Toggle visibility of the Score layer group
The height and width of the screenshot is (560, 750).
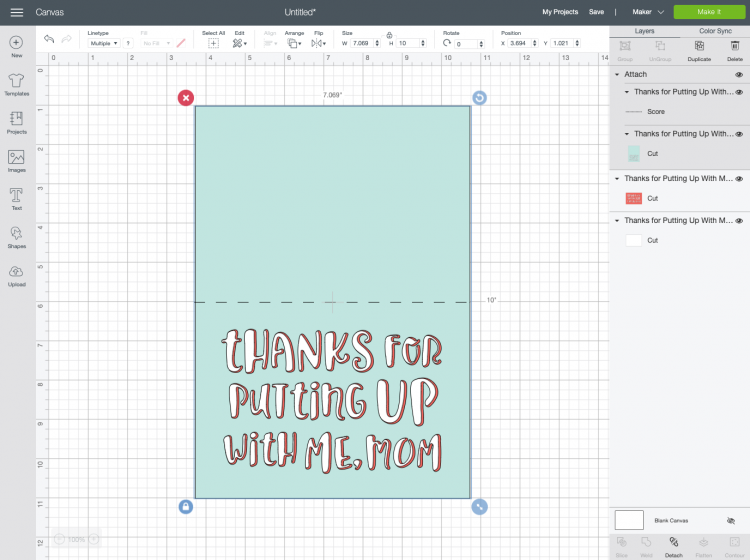(739, 92)
